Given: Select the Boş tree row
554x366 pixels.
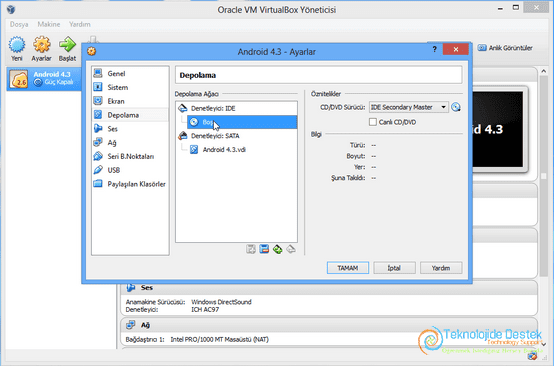Looking at the screenshot, I should pyautogui.click(x=242, y=122).
